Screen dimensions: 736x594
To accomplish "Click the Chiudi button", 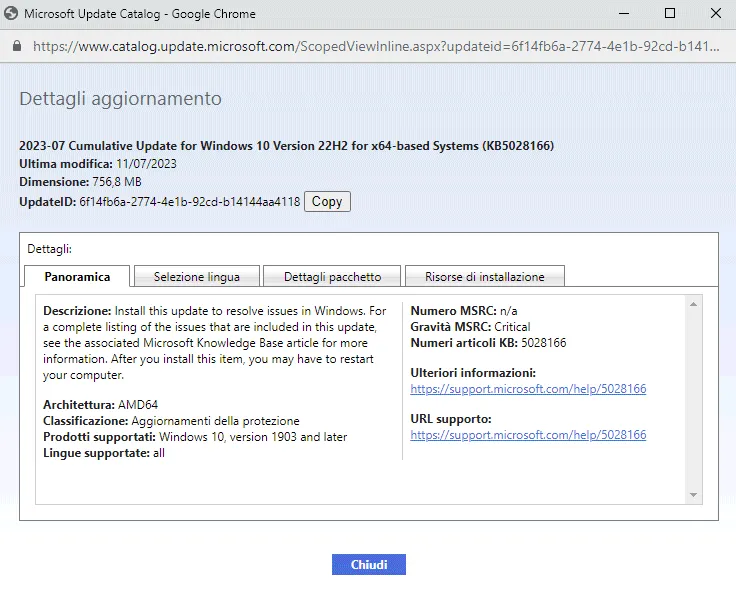I will (369, 564).
